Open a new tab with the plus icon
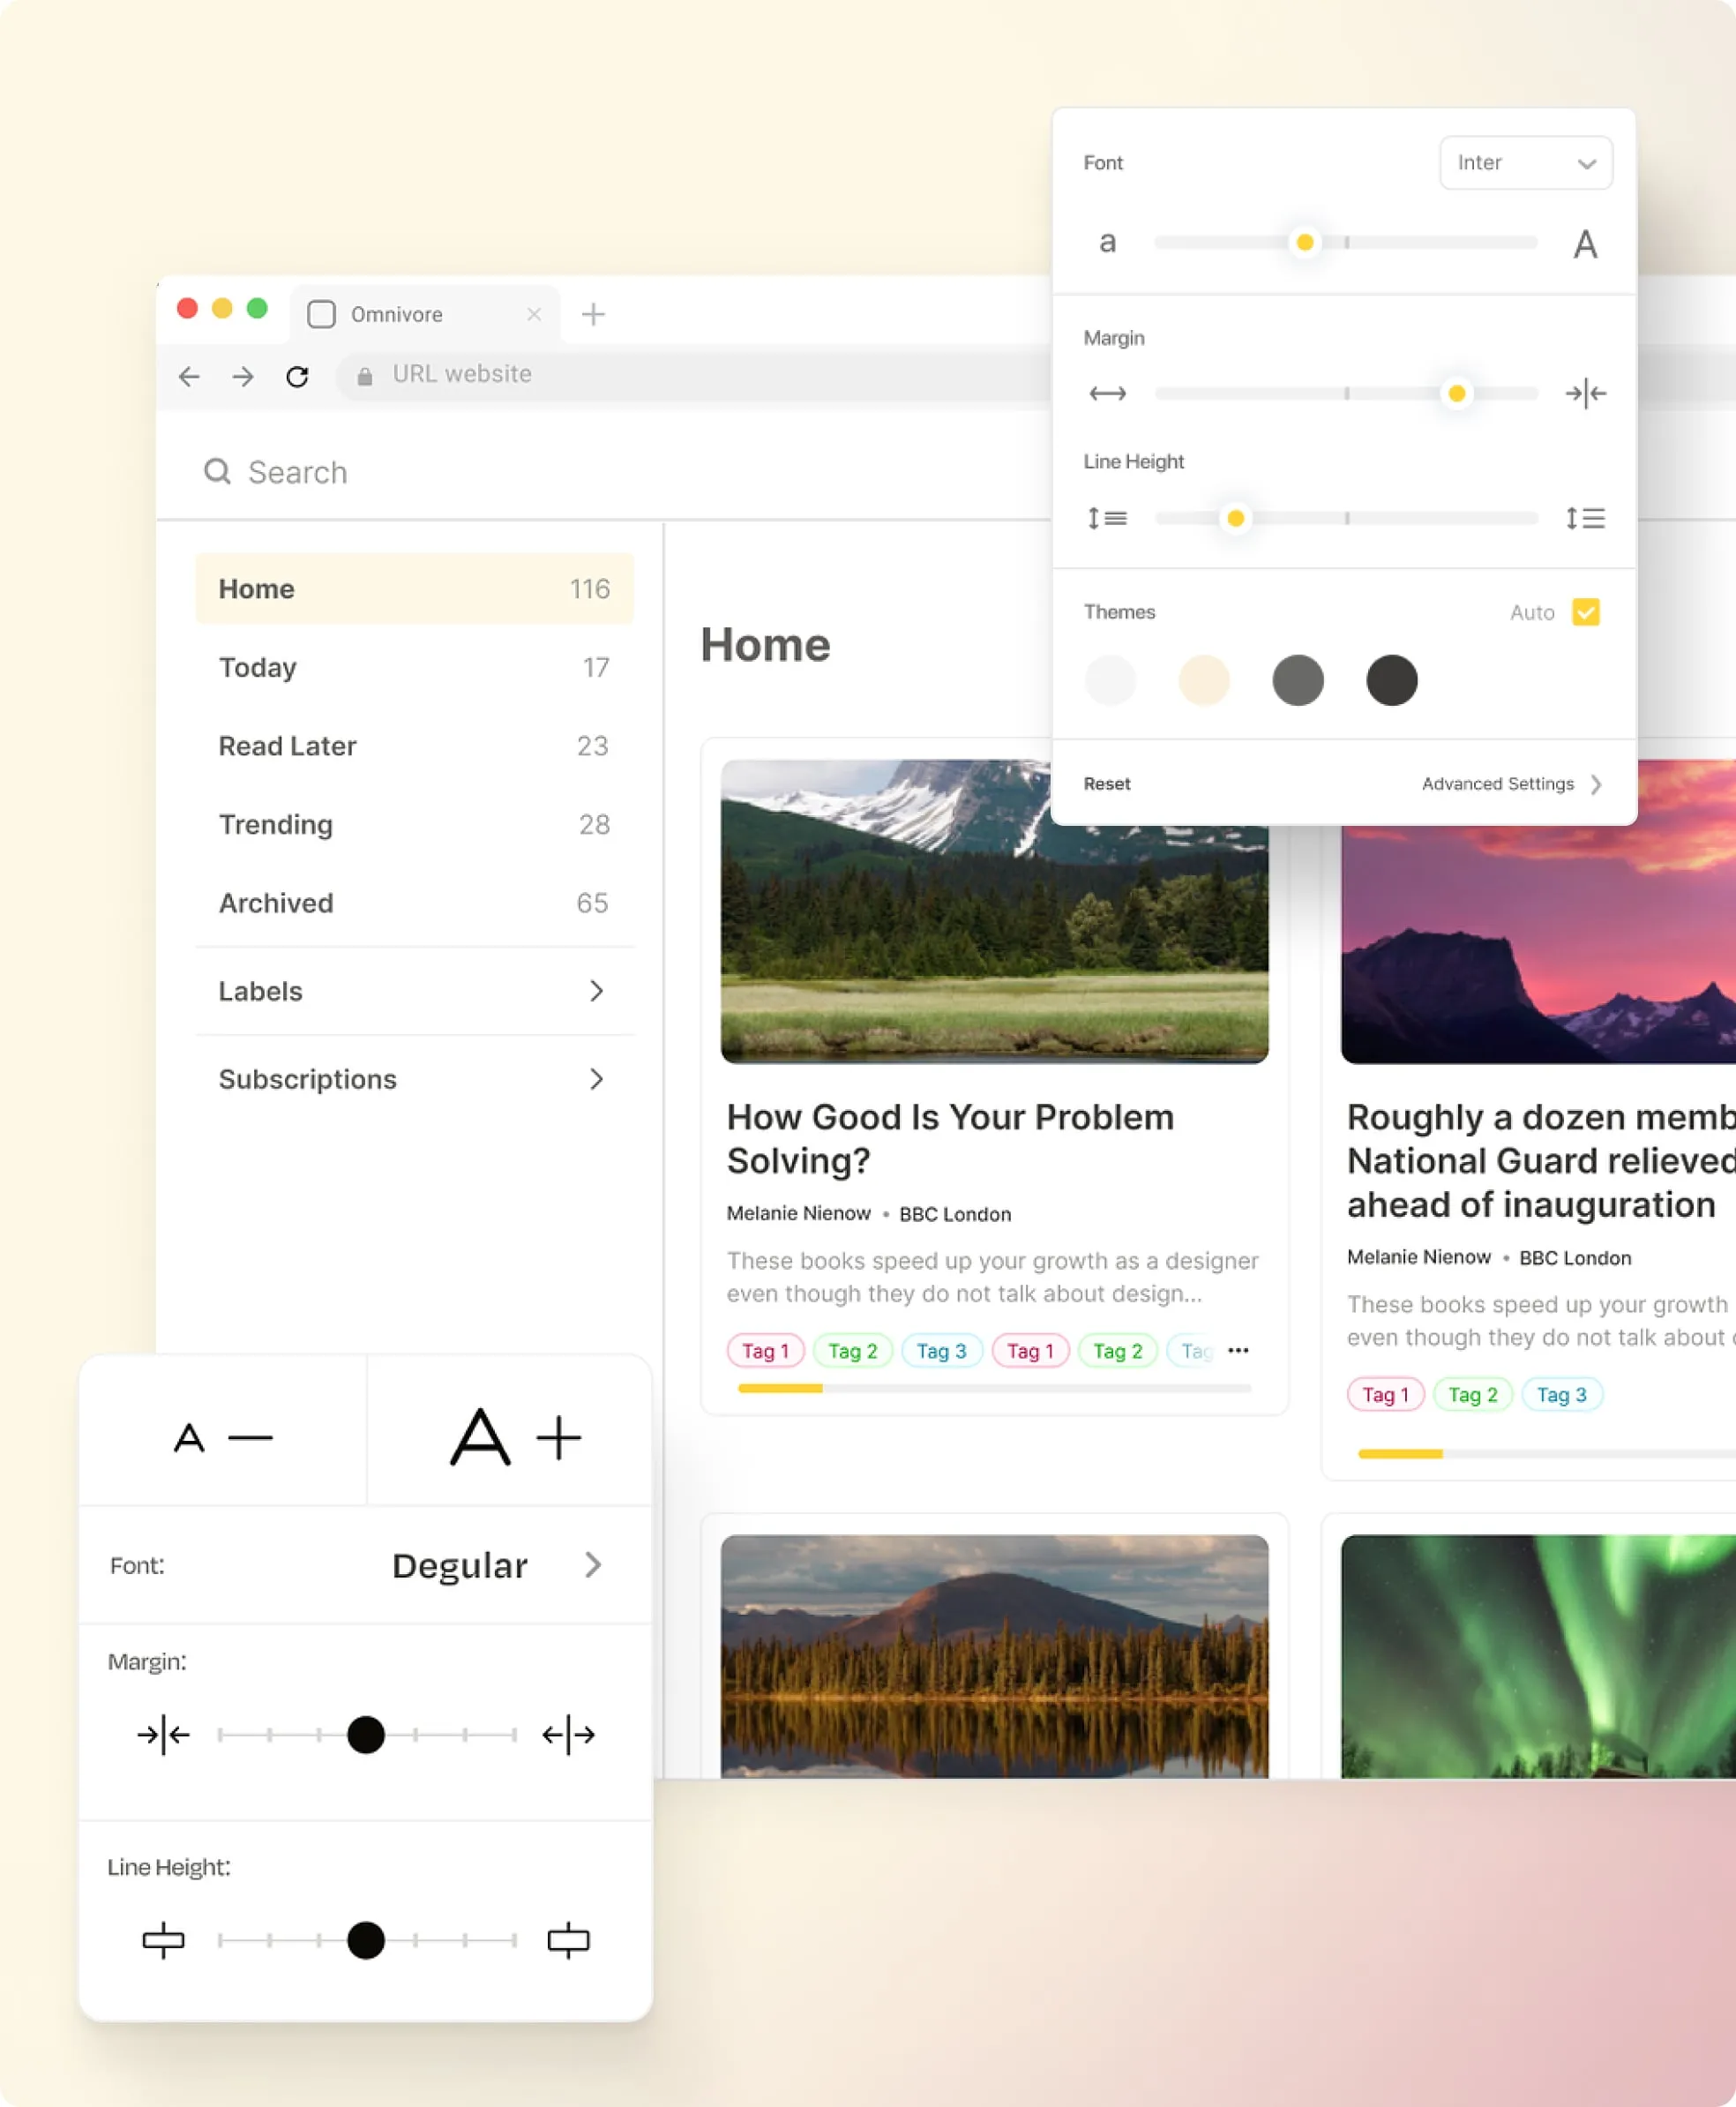The height and width of the screenshot is (2107, 1736). point(593,314)
